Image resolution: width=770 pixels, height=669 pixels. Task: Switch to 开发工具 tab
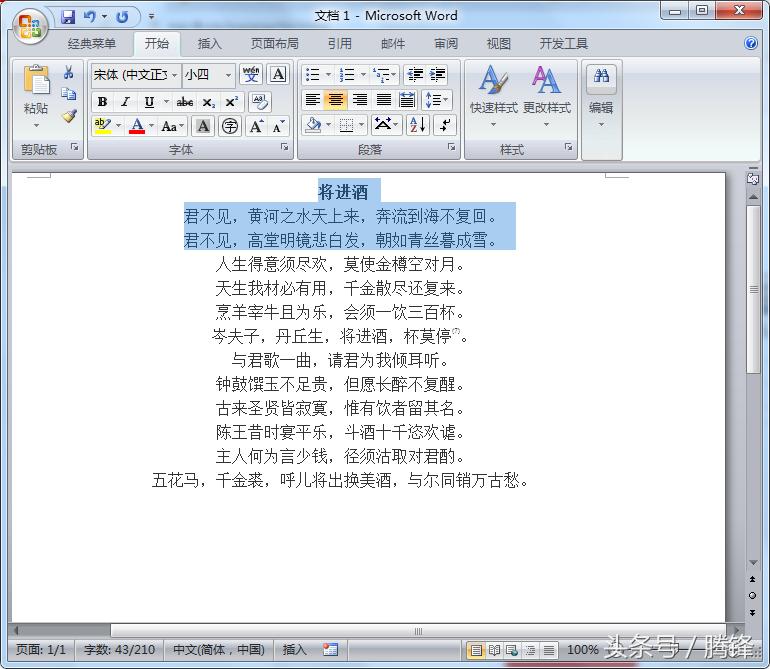(564, 44)
